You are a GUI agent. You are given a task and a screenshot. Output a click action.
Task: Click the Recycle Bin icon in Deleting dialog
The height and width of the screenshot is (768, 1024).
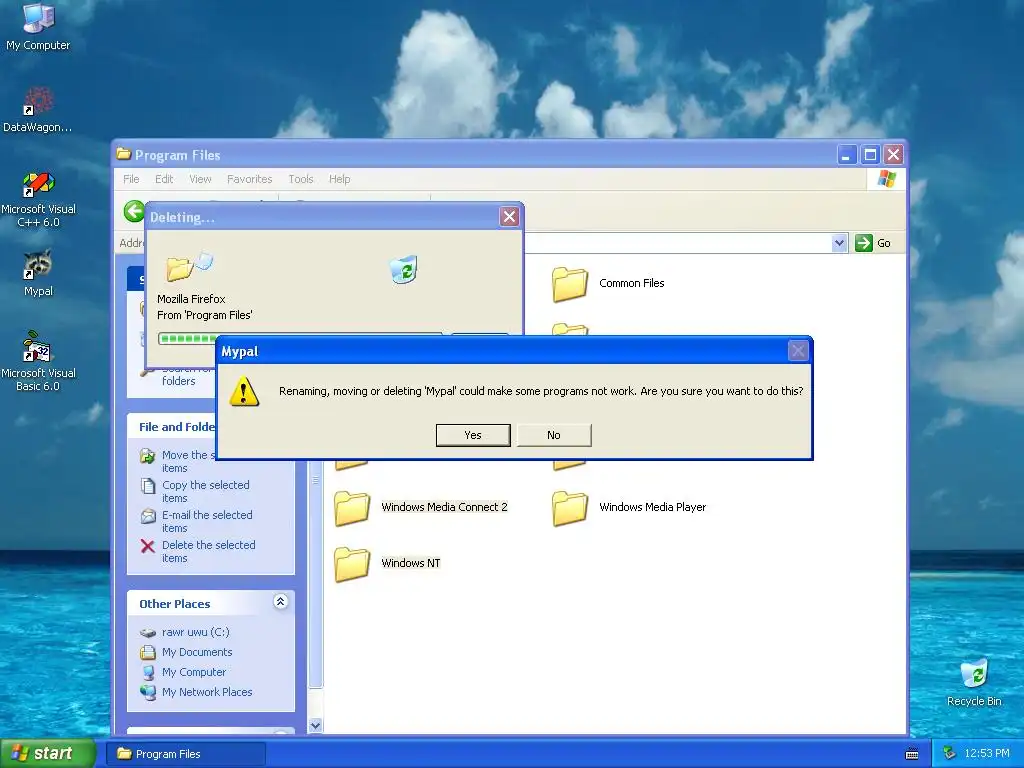click(404, 269)
